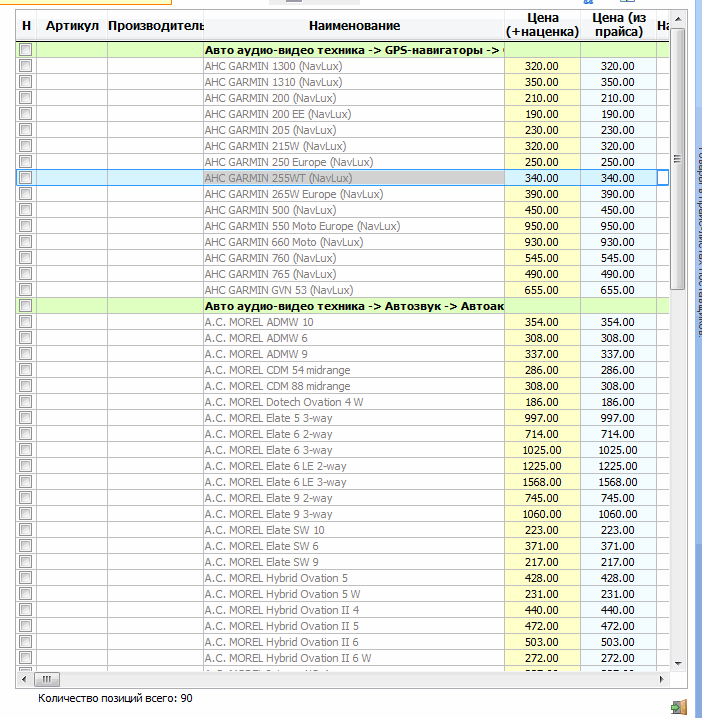Select row AHC GARMIN 1310 (NavLux)
This screenshot has height=718, width=702.
343,82
